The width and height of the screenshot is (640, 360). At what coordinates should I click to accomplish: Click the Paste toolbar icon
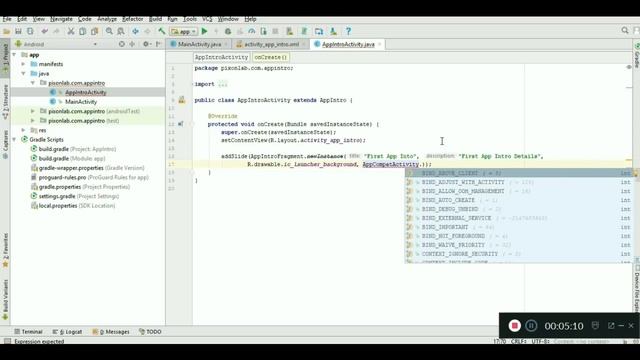point(94,31)
